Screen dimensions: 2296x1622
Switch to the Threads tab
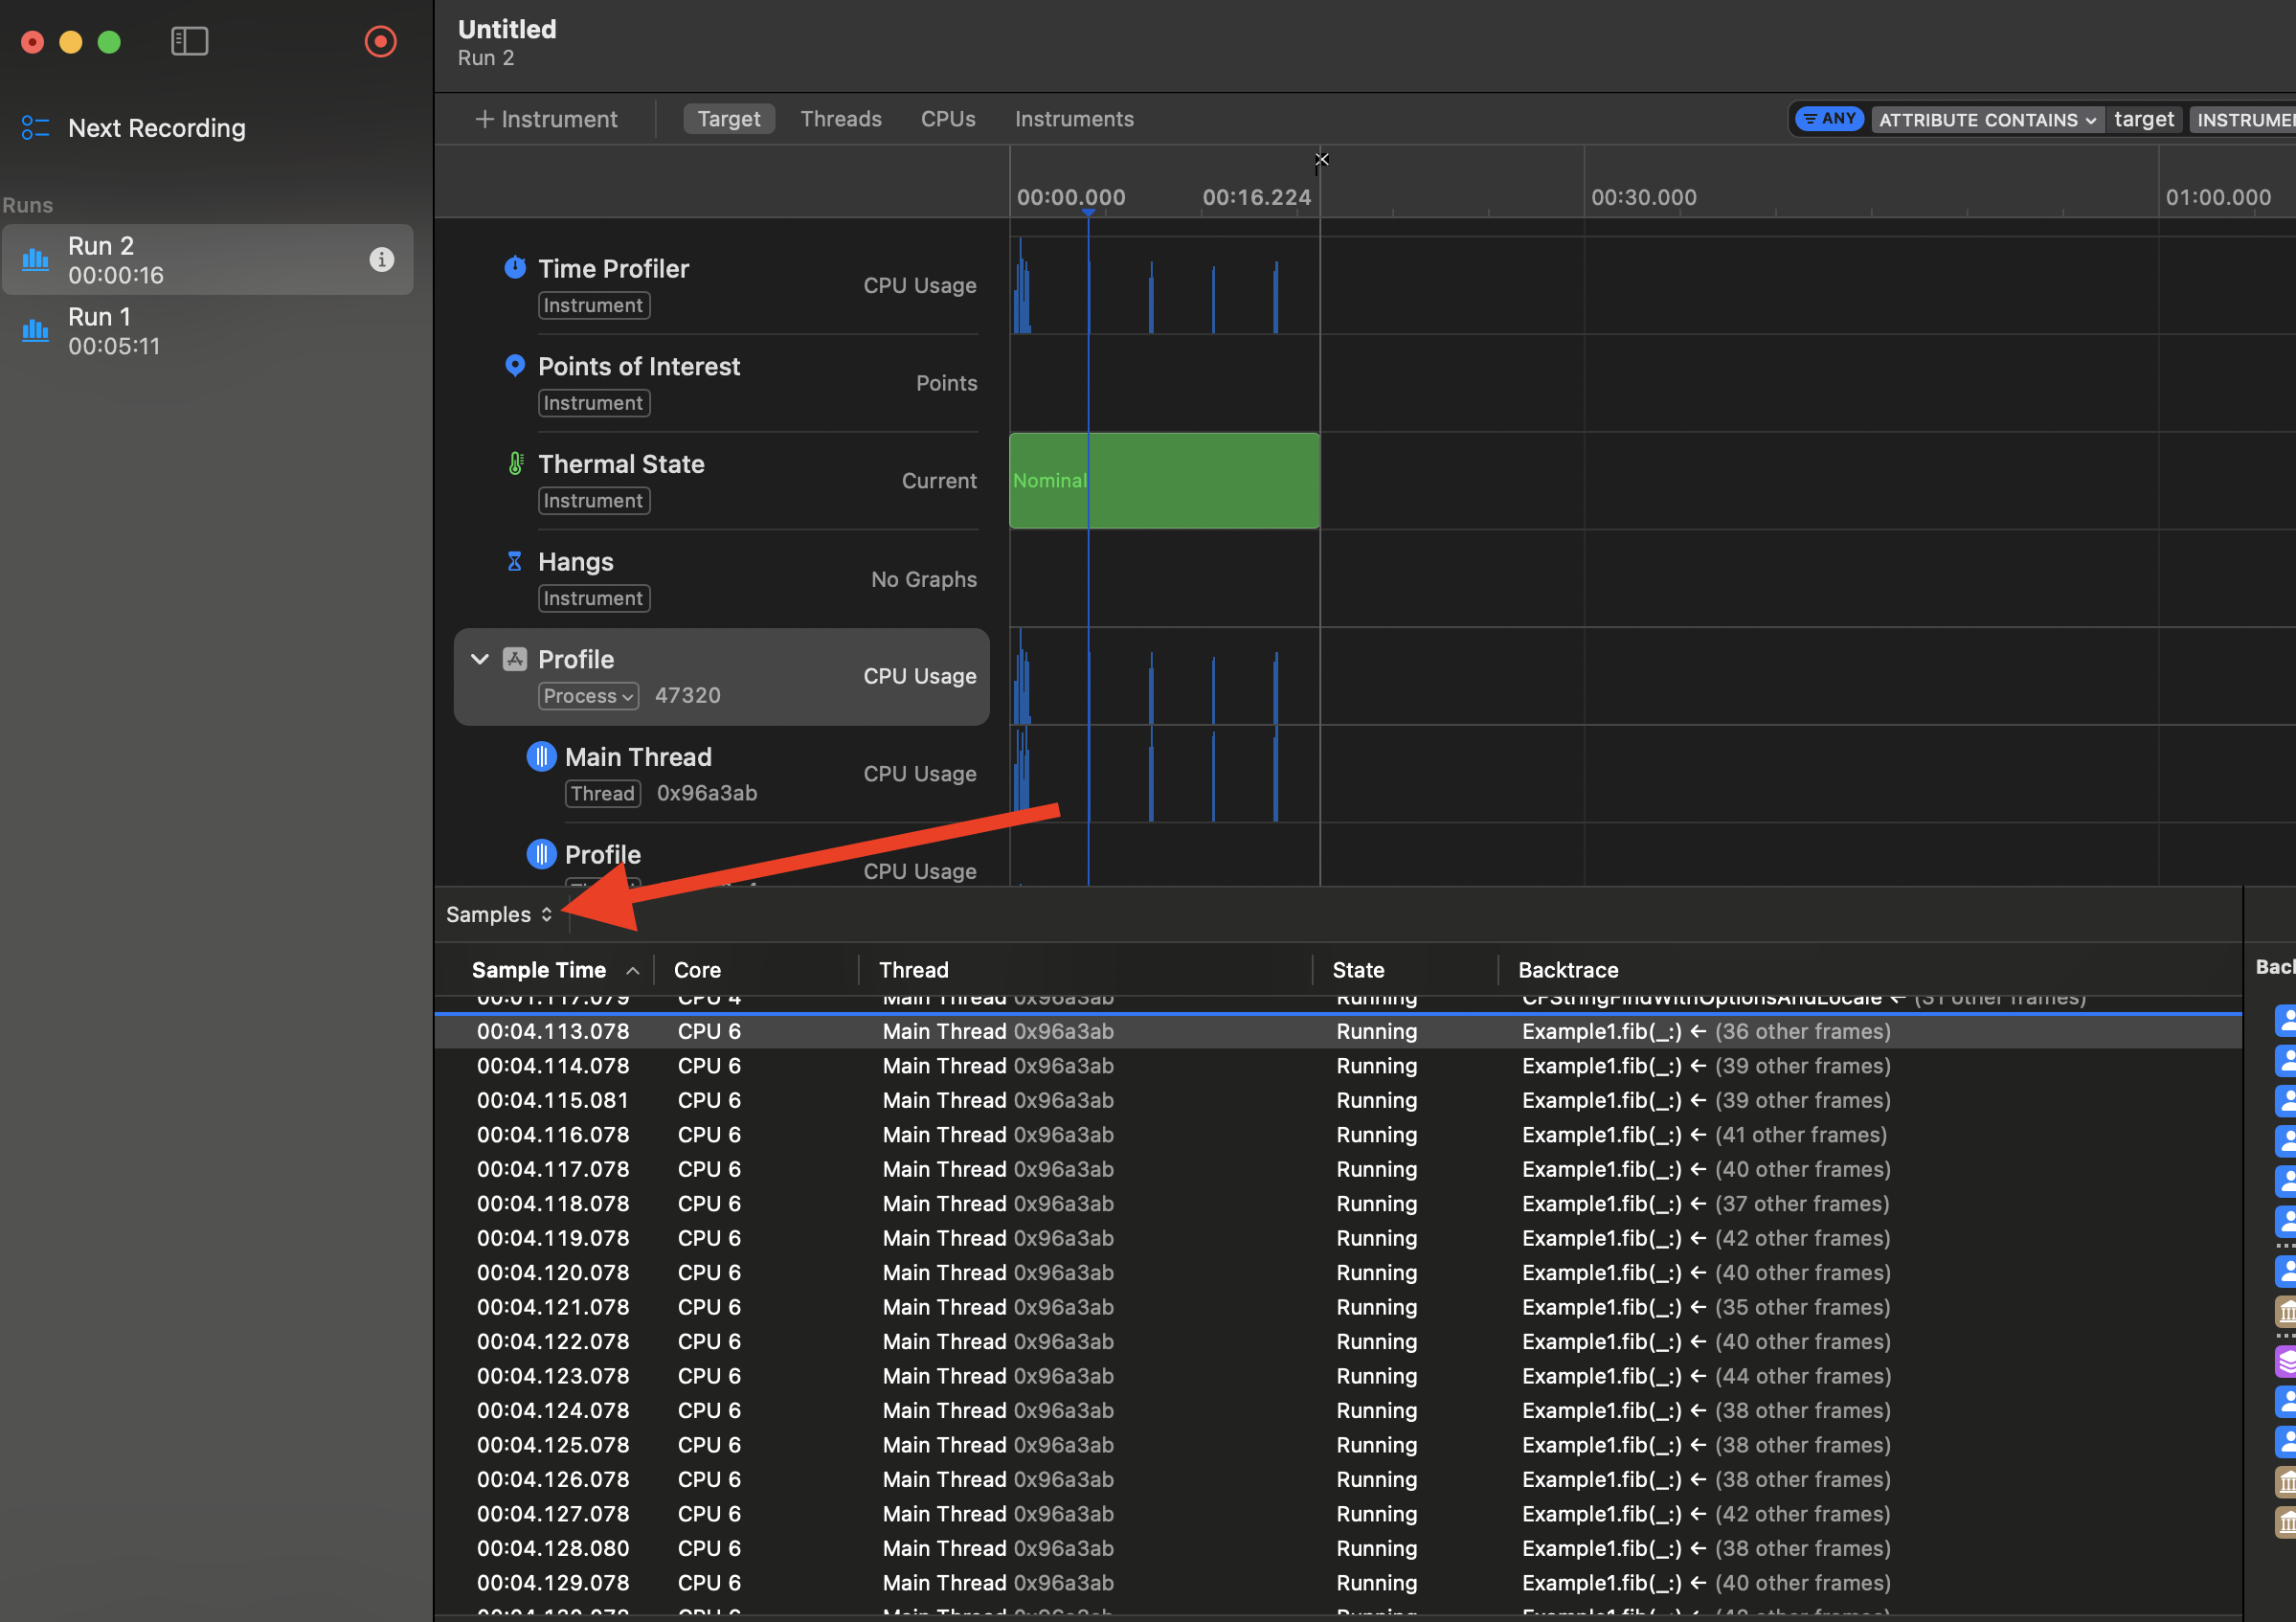pyautogui.click(x=841, y=119)
